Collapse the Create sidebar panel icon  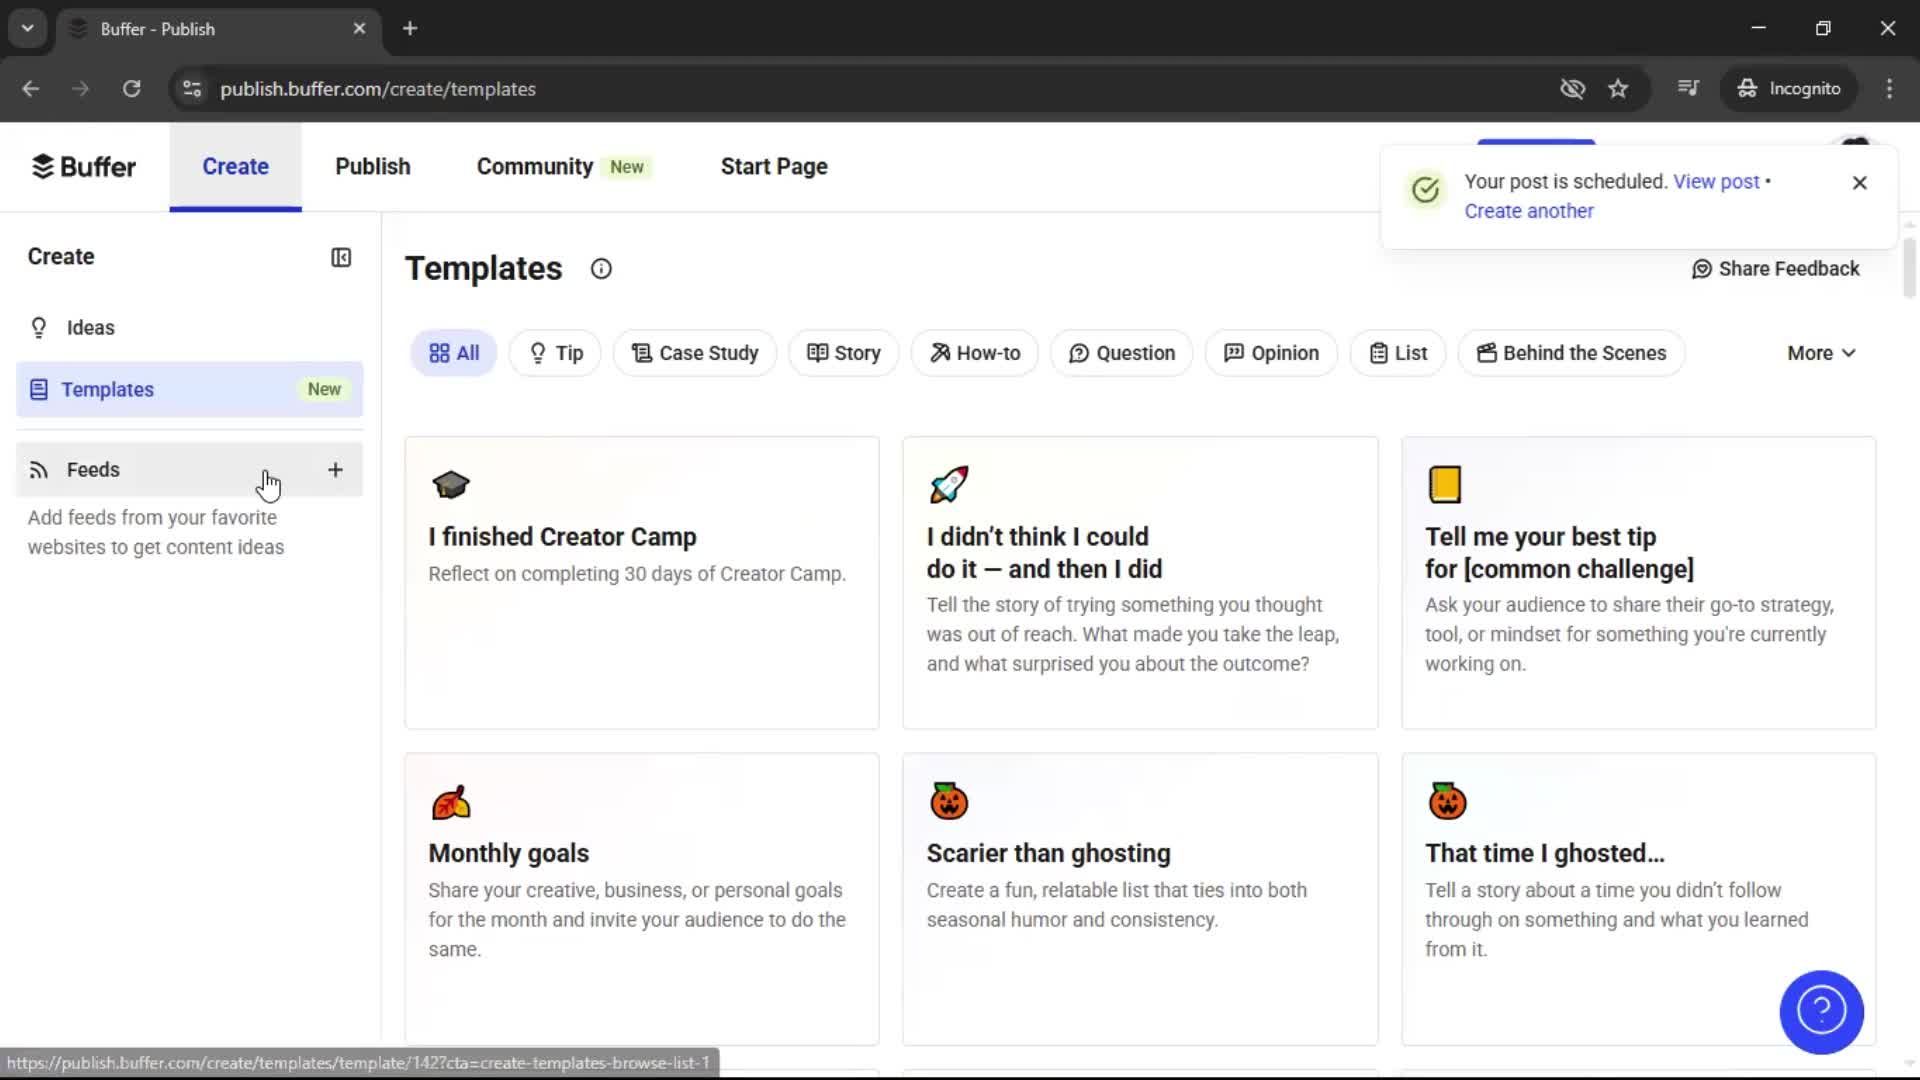pyautogui.click(x=340, y=257)
